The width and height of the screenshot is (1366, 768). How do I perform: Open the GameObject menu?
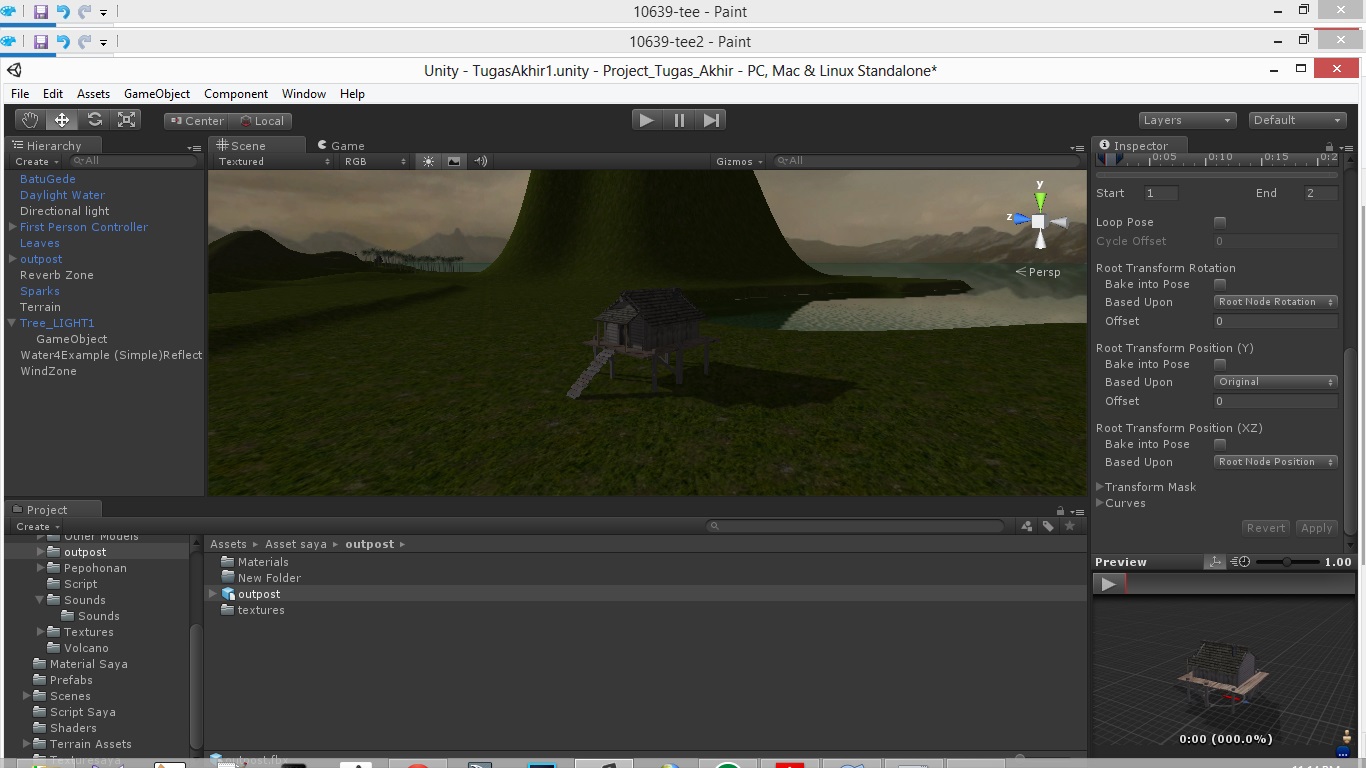[157, 94]
